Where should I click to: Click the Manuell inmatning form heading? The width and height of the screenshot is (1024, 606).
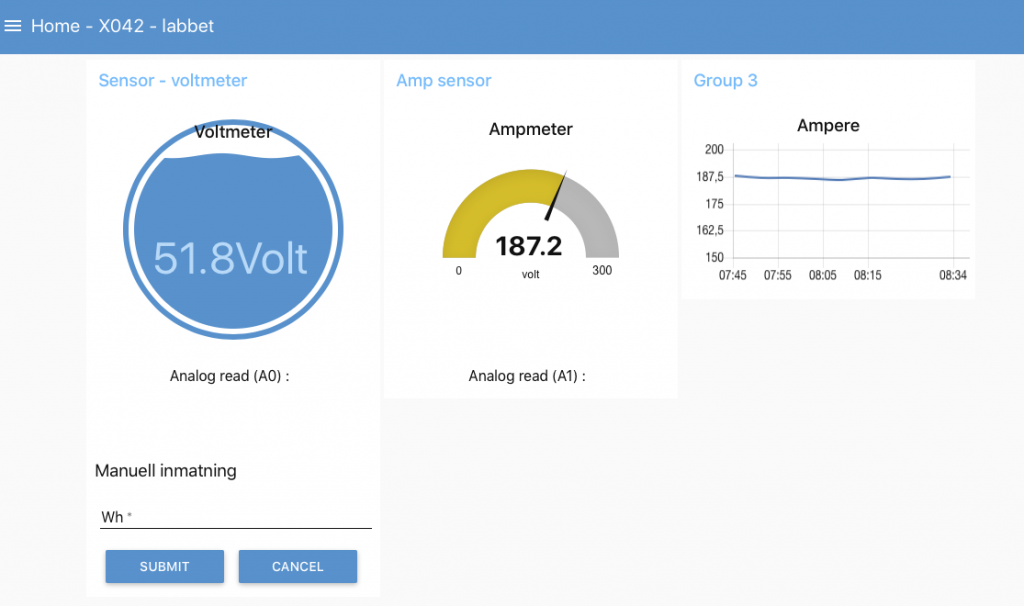click(x=166, y=470)
